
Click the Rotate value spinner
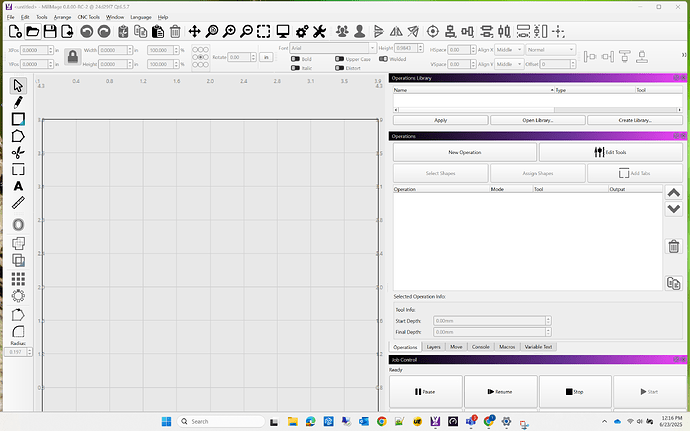tap(253, 57)
